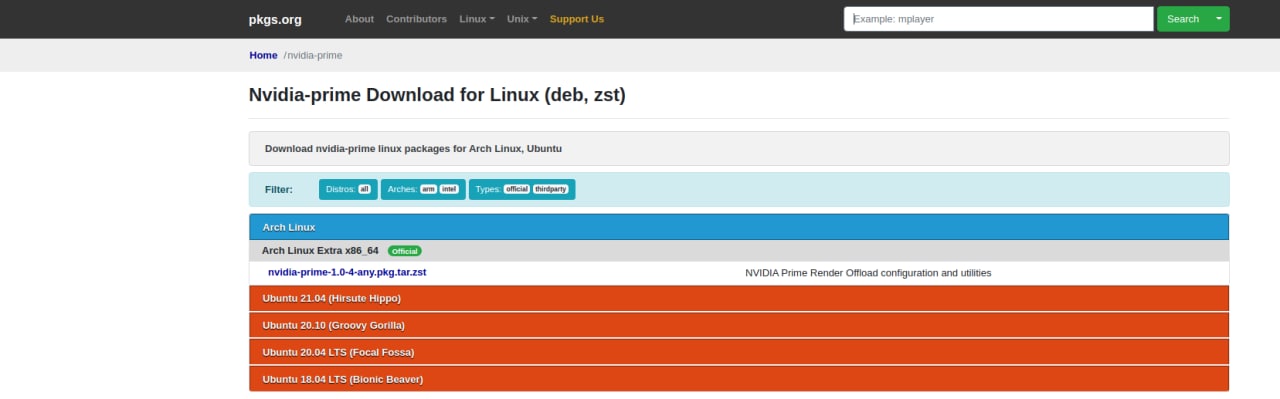The width and height of the screenshot is (1280, 399).
Task: Open the Types filter button
Action: click(x=522, y=189)
